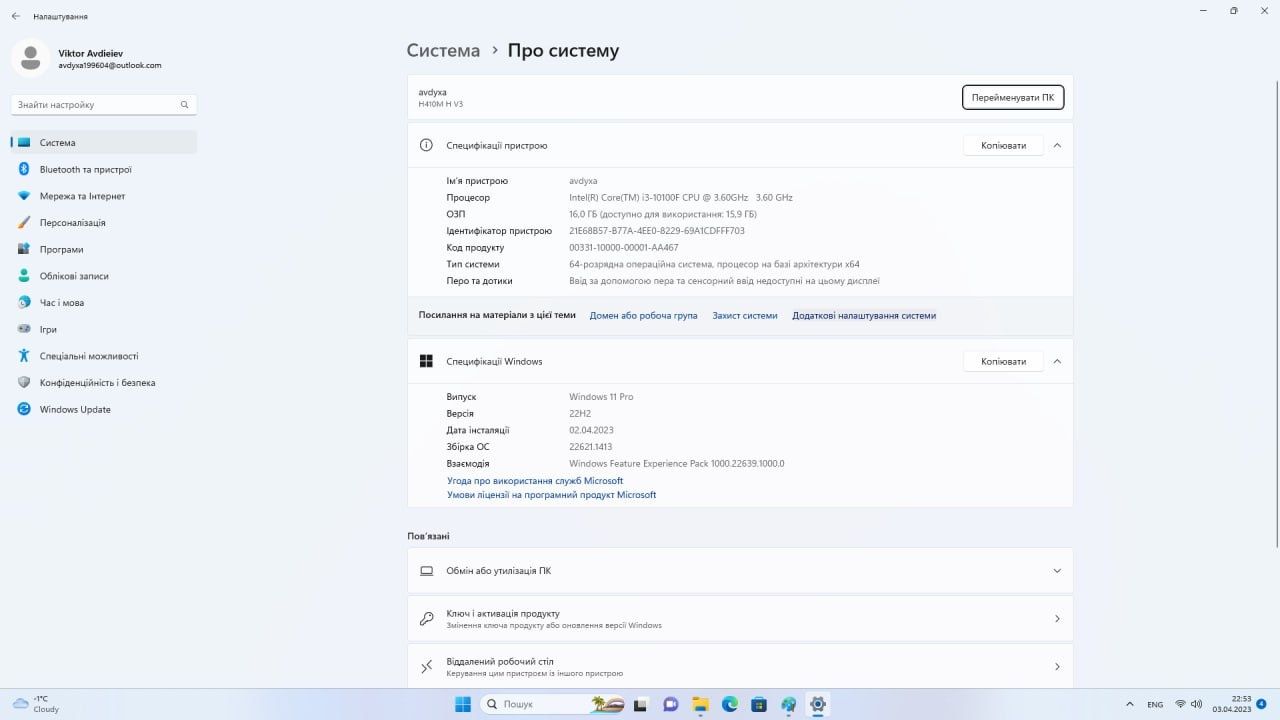Click the user profile avatar picture
The image size is (1280, 720).
30,58
